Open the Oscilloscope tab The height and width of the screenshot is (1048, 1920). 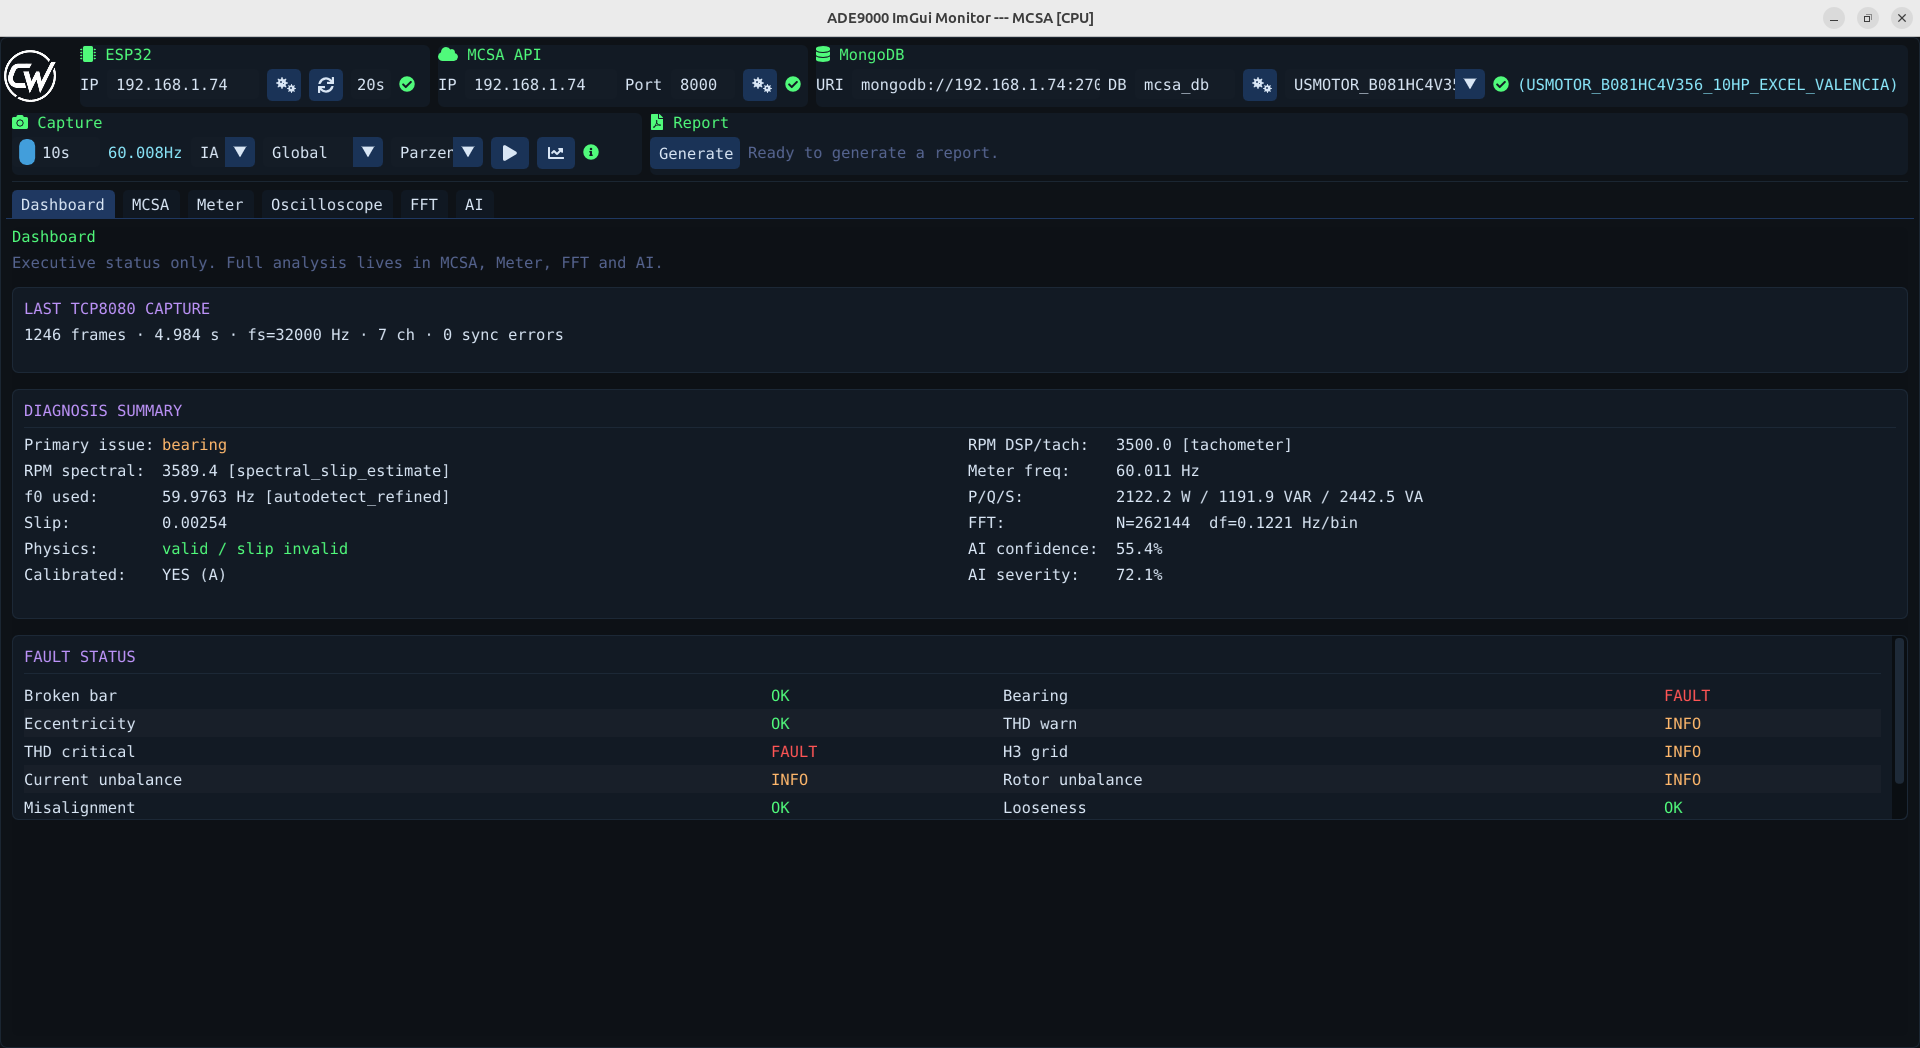click(327, 205)
